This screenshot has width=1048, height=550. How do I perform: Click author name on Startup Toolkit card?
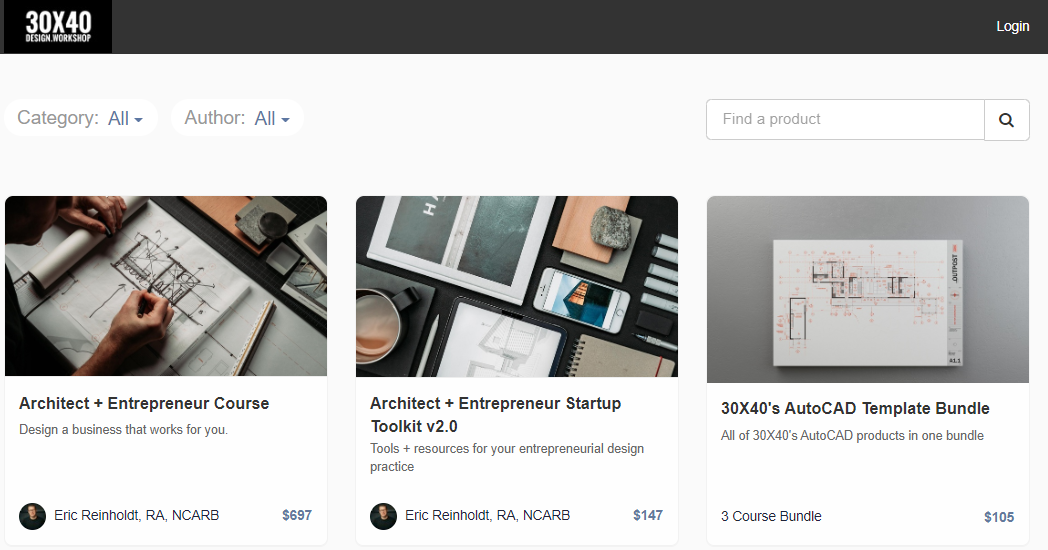(487, 515)
